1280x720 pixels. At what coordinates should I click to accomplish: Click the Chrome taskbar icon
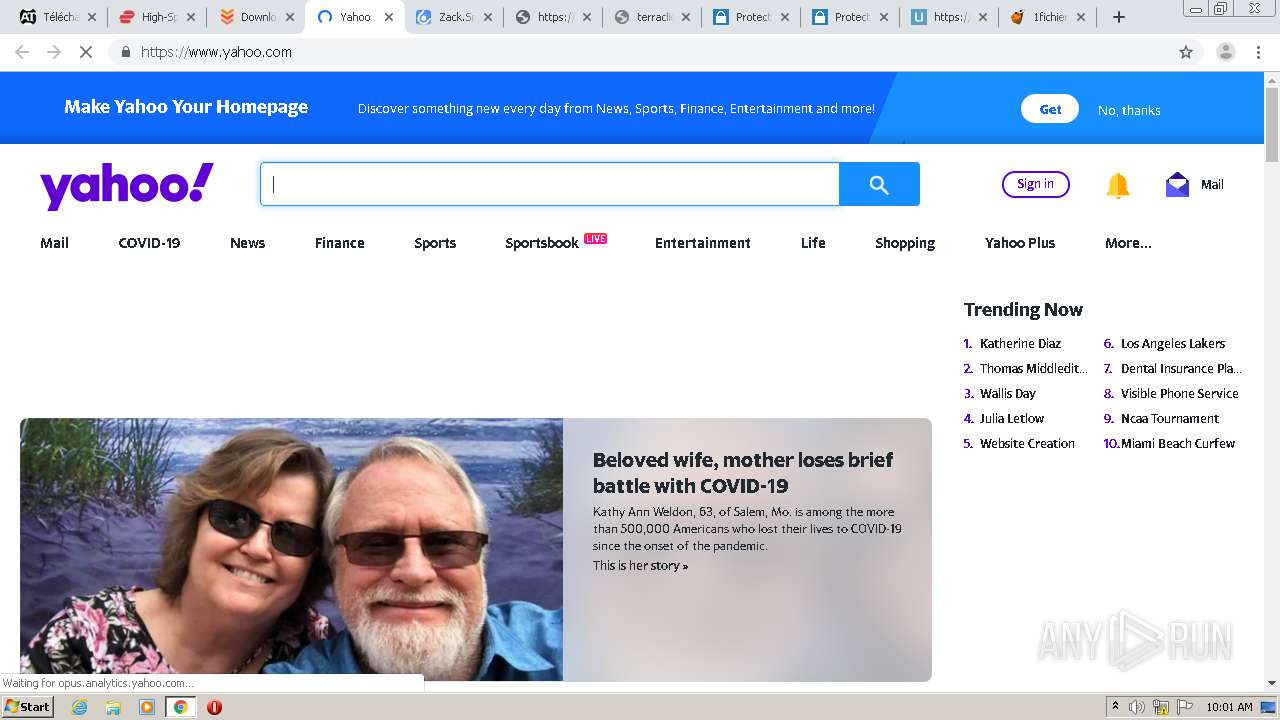point(180,707)
